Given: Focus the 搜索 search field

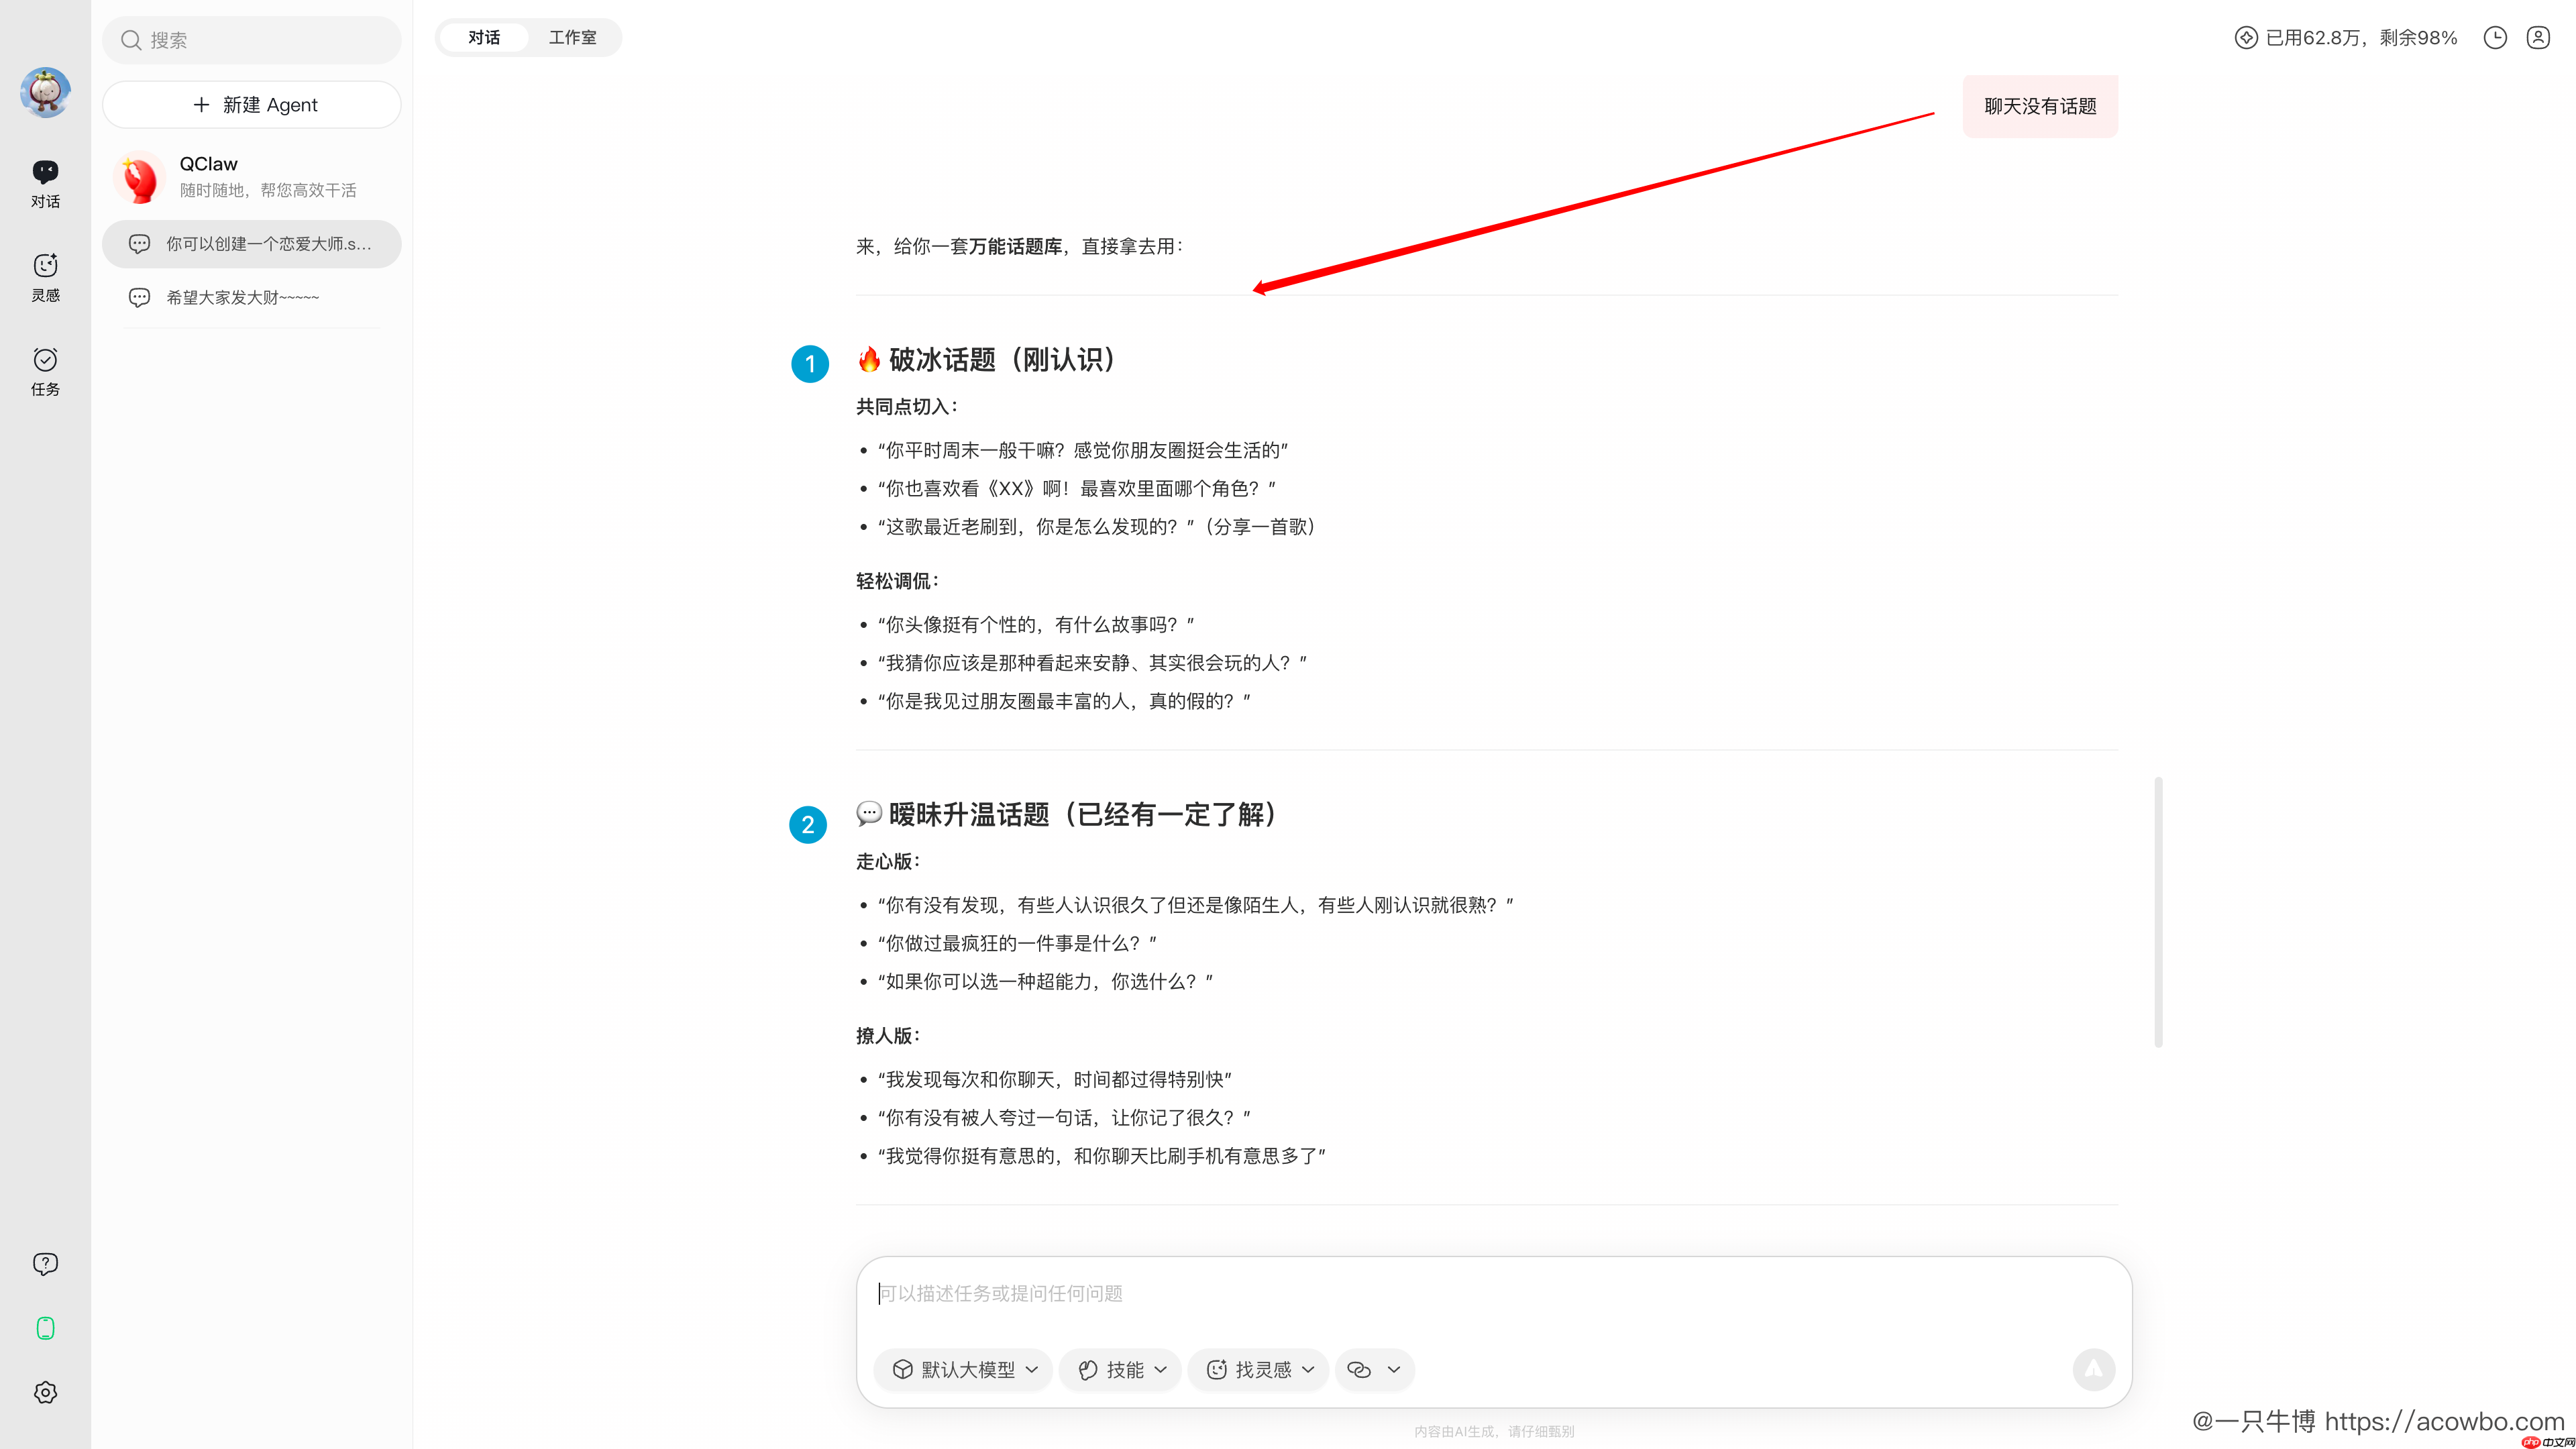Looking at the screenshot, I should coord(252,40).
